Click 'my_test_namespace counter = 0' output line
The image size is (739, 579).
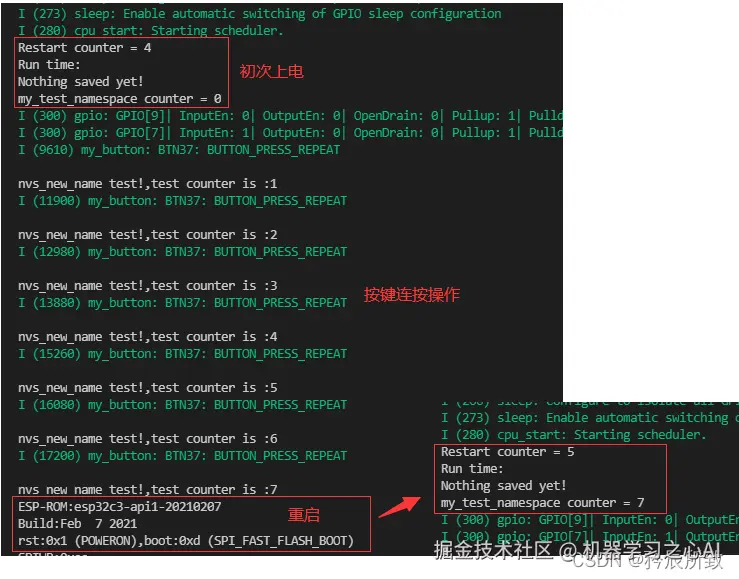119,98
